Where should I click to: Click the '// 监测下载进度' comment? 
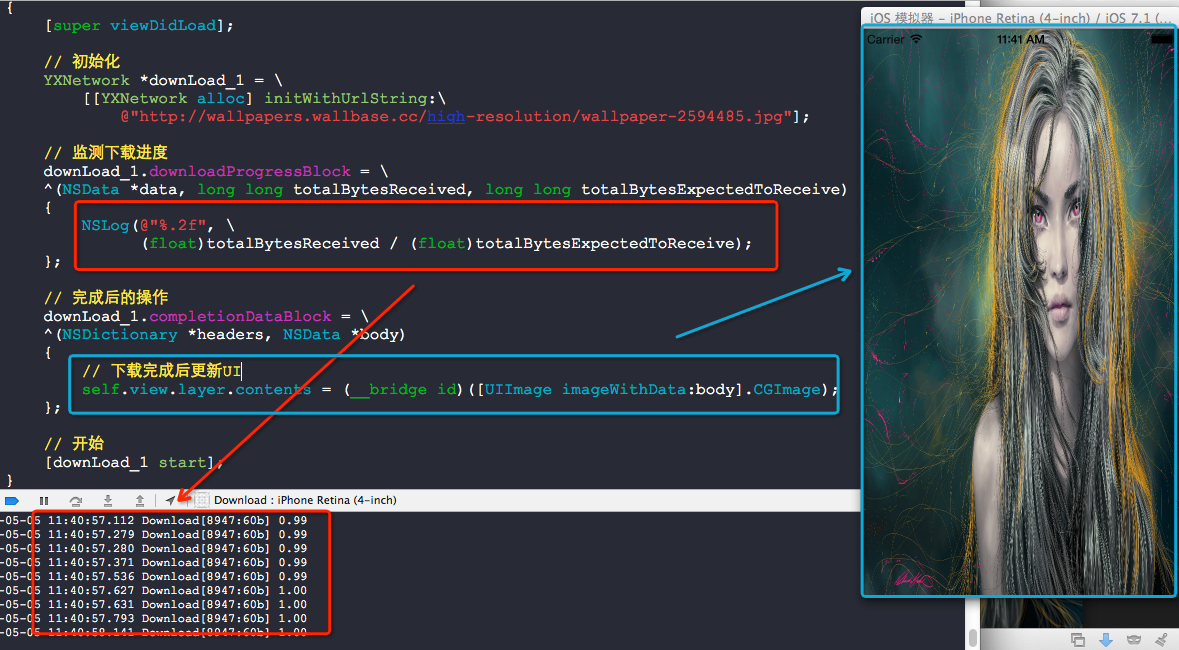tap(105, 153)
